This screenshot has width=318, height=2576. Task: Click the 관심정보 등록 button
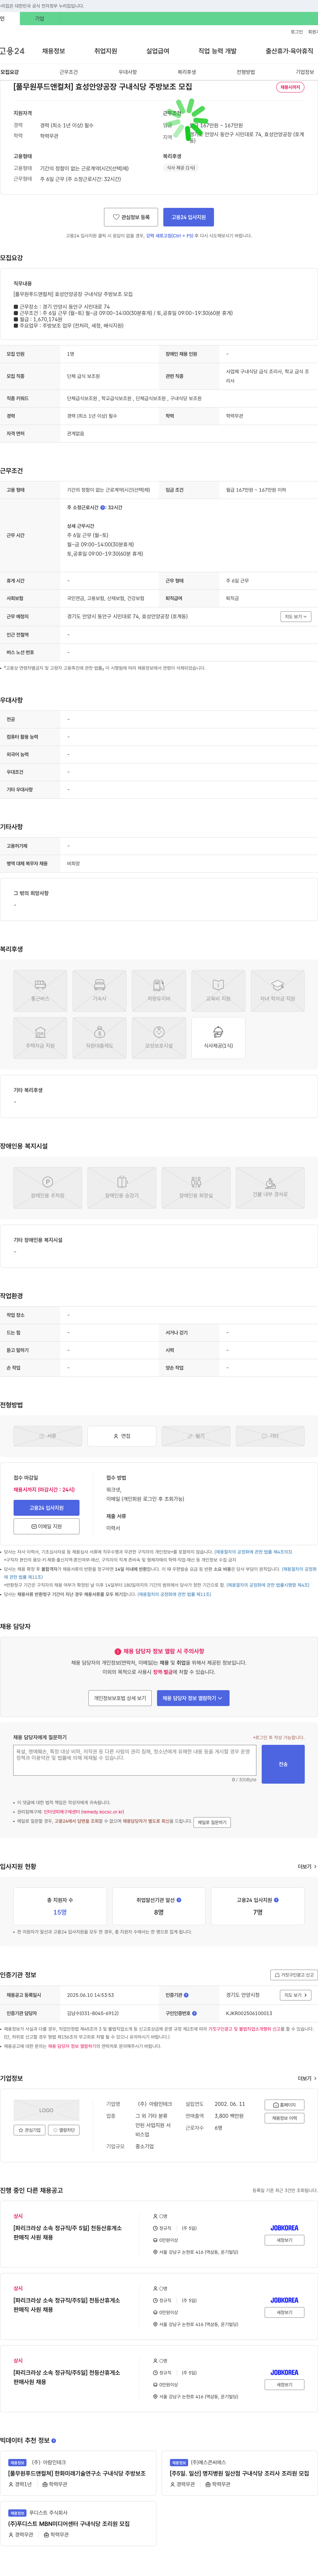click(x=131, y=217)
